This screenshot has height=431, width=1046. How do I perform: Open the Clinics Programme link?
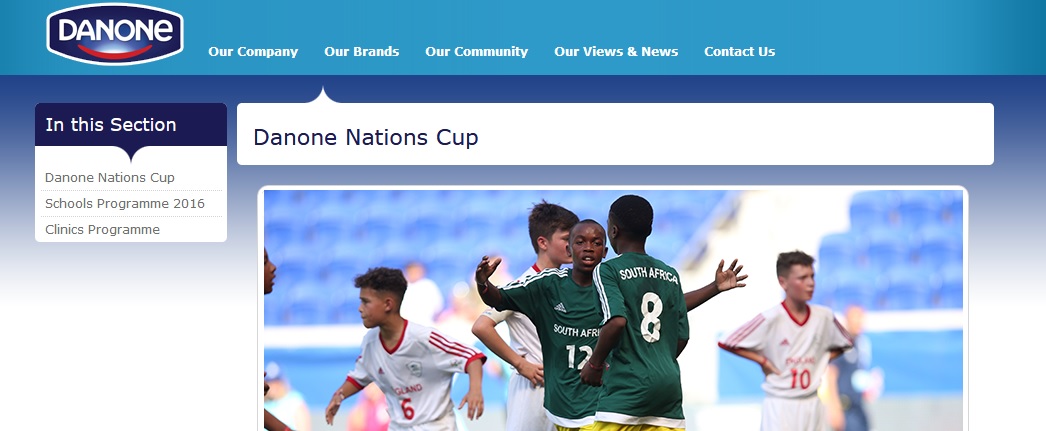(102, 230)
